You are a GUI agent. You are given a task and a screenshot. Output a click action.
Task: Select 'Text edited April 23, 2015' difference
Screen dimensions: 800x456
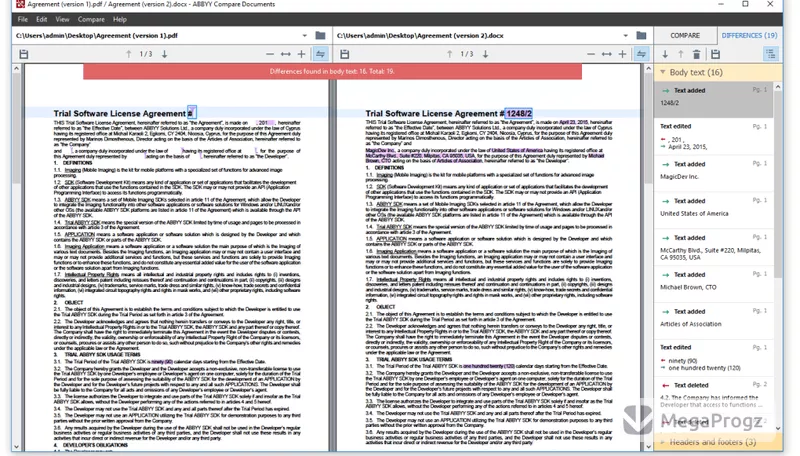point(714,136)
